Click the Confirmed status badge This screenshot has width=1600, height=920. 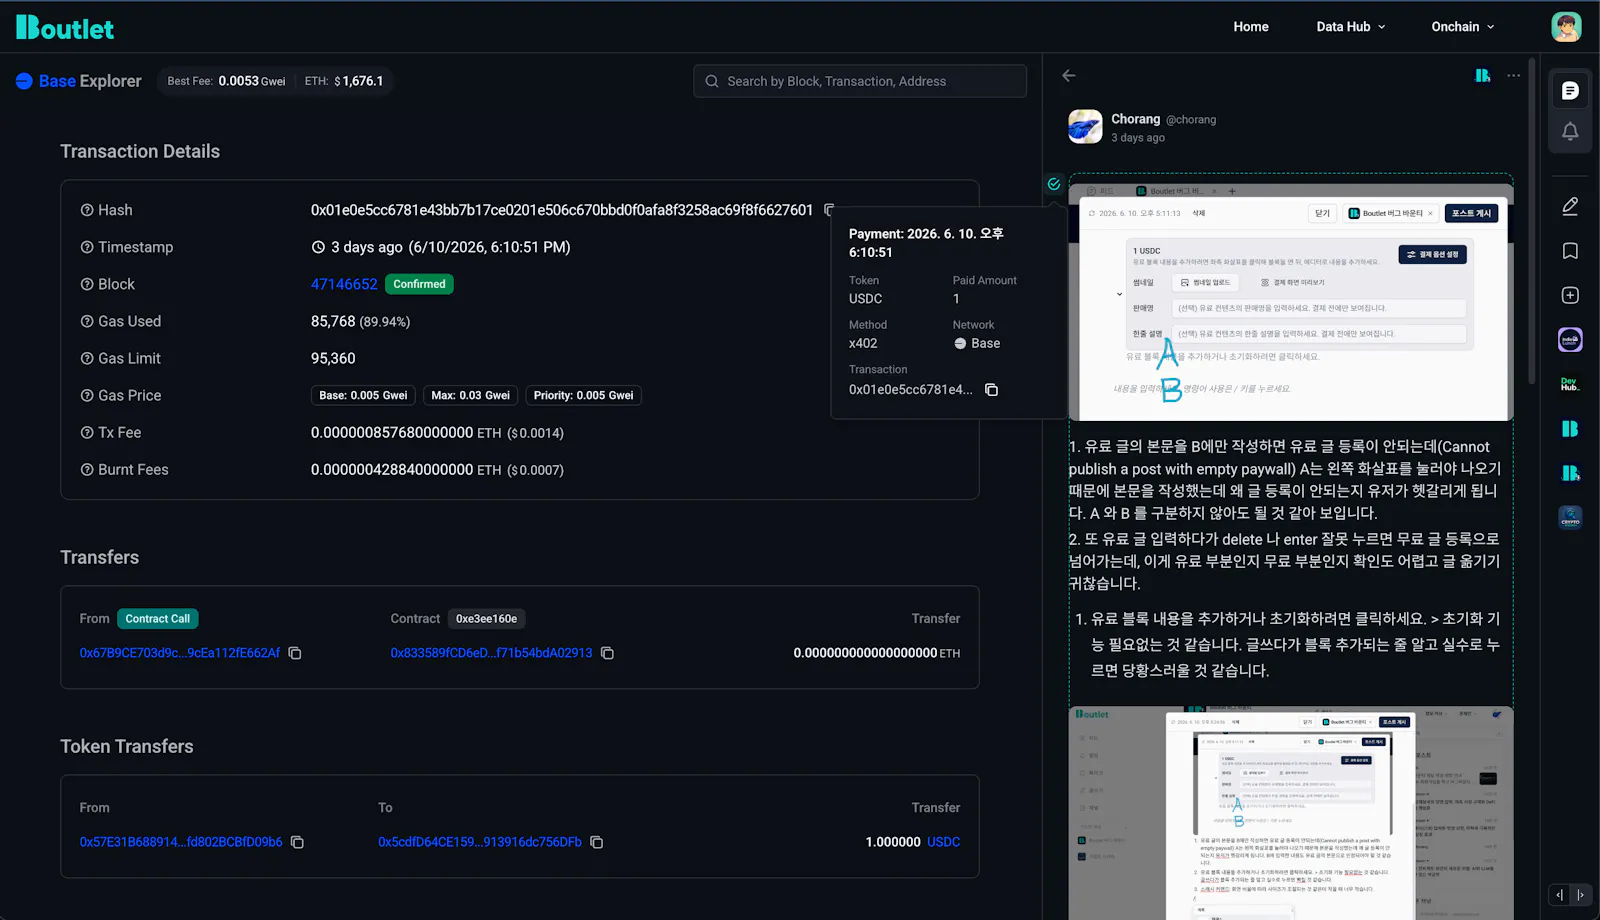[x=419, y=284]
